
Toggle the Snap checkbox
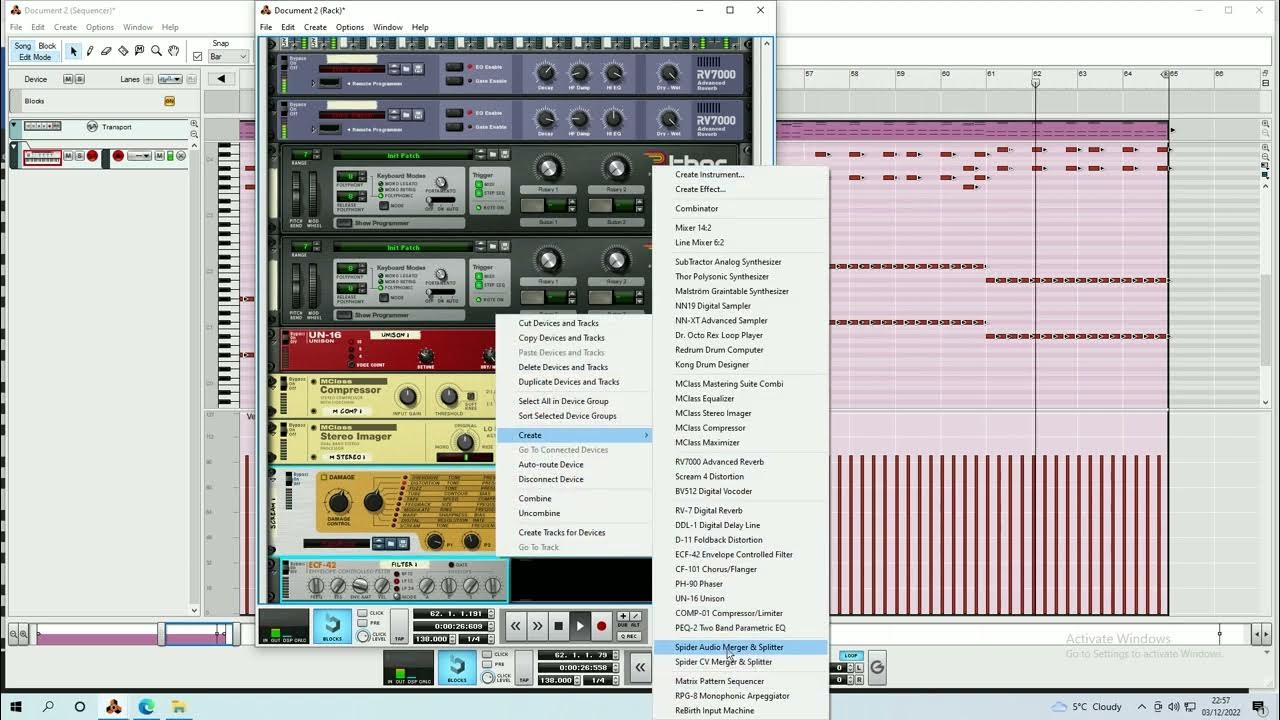pos(197,57)
